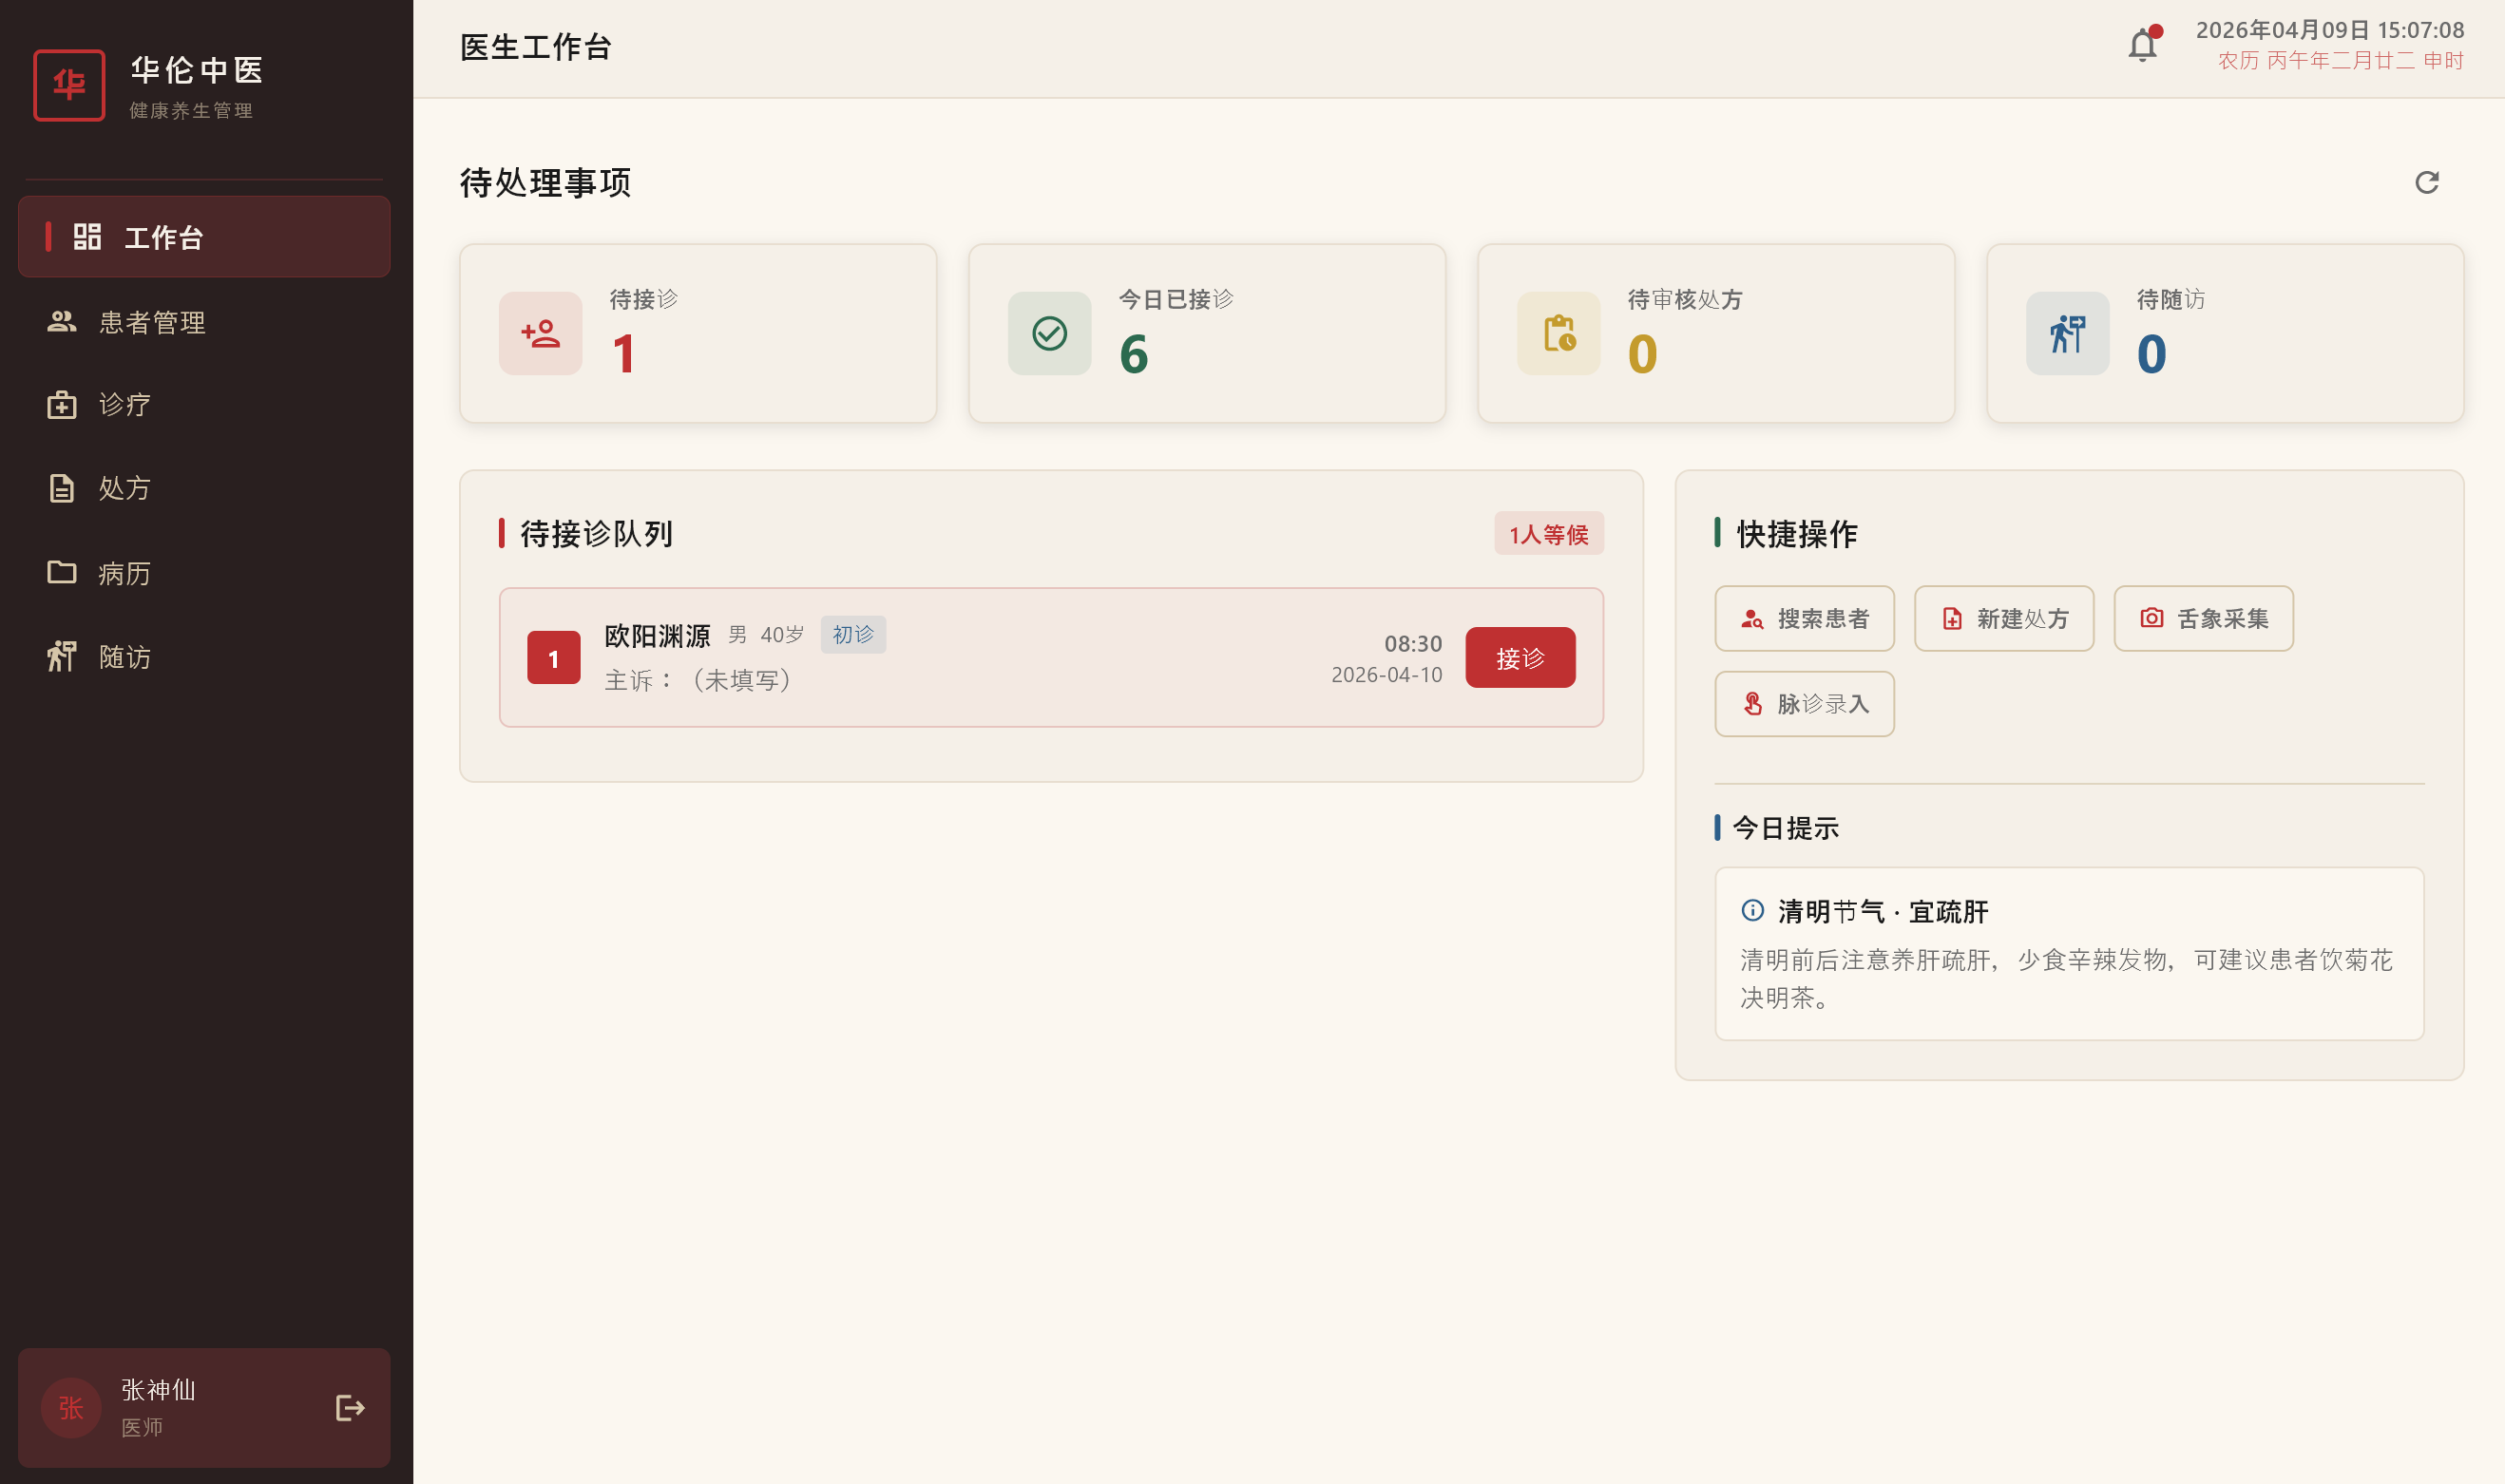Viewport: 2505px width, 1484px height.
Task: Open the 患者管理 menu item
Action: point(152,322)
